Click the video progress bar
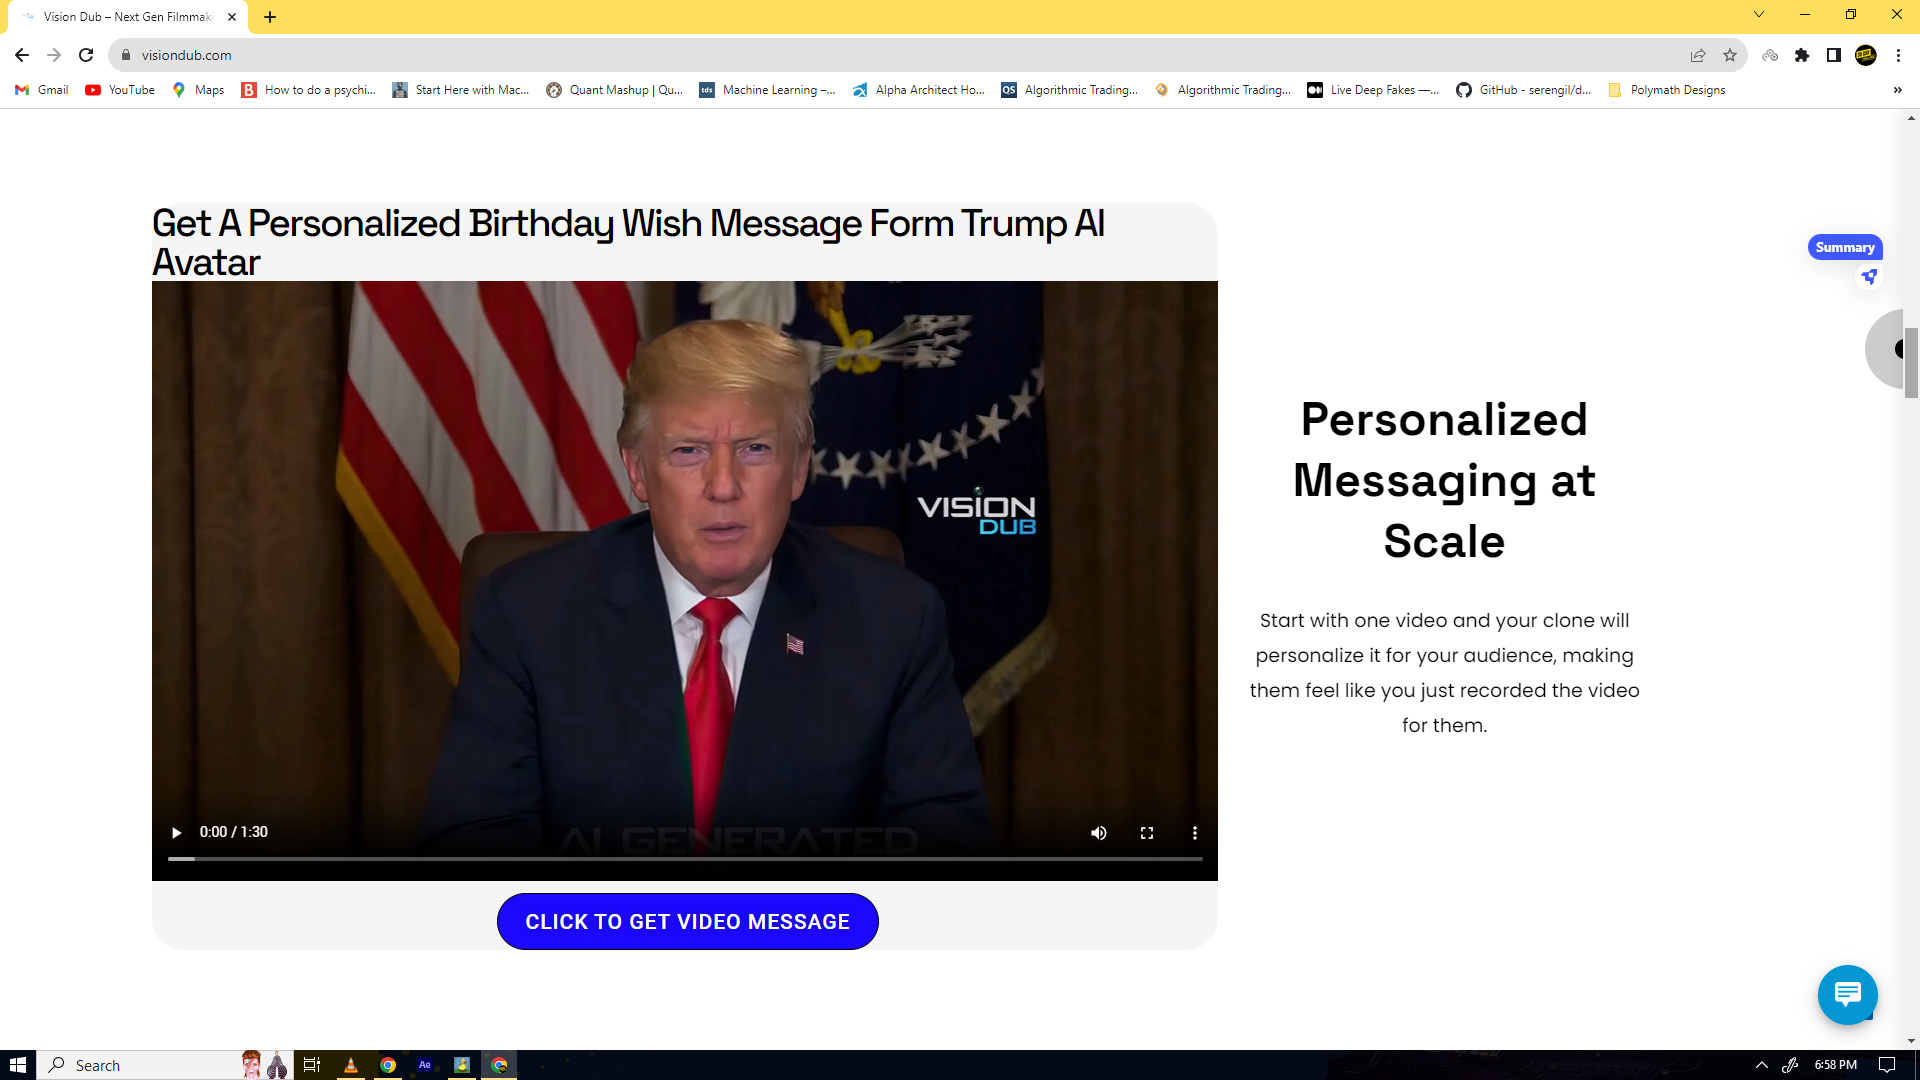Image resolution: width=1920 pixels, height=1080 pixels. point(685,859)
